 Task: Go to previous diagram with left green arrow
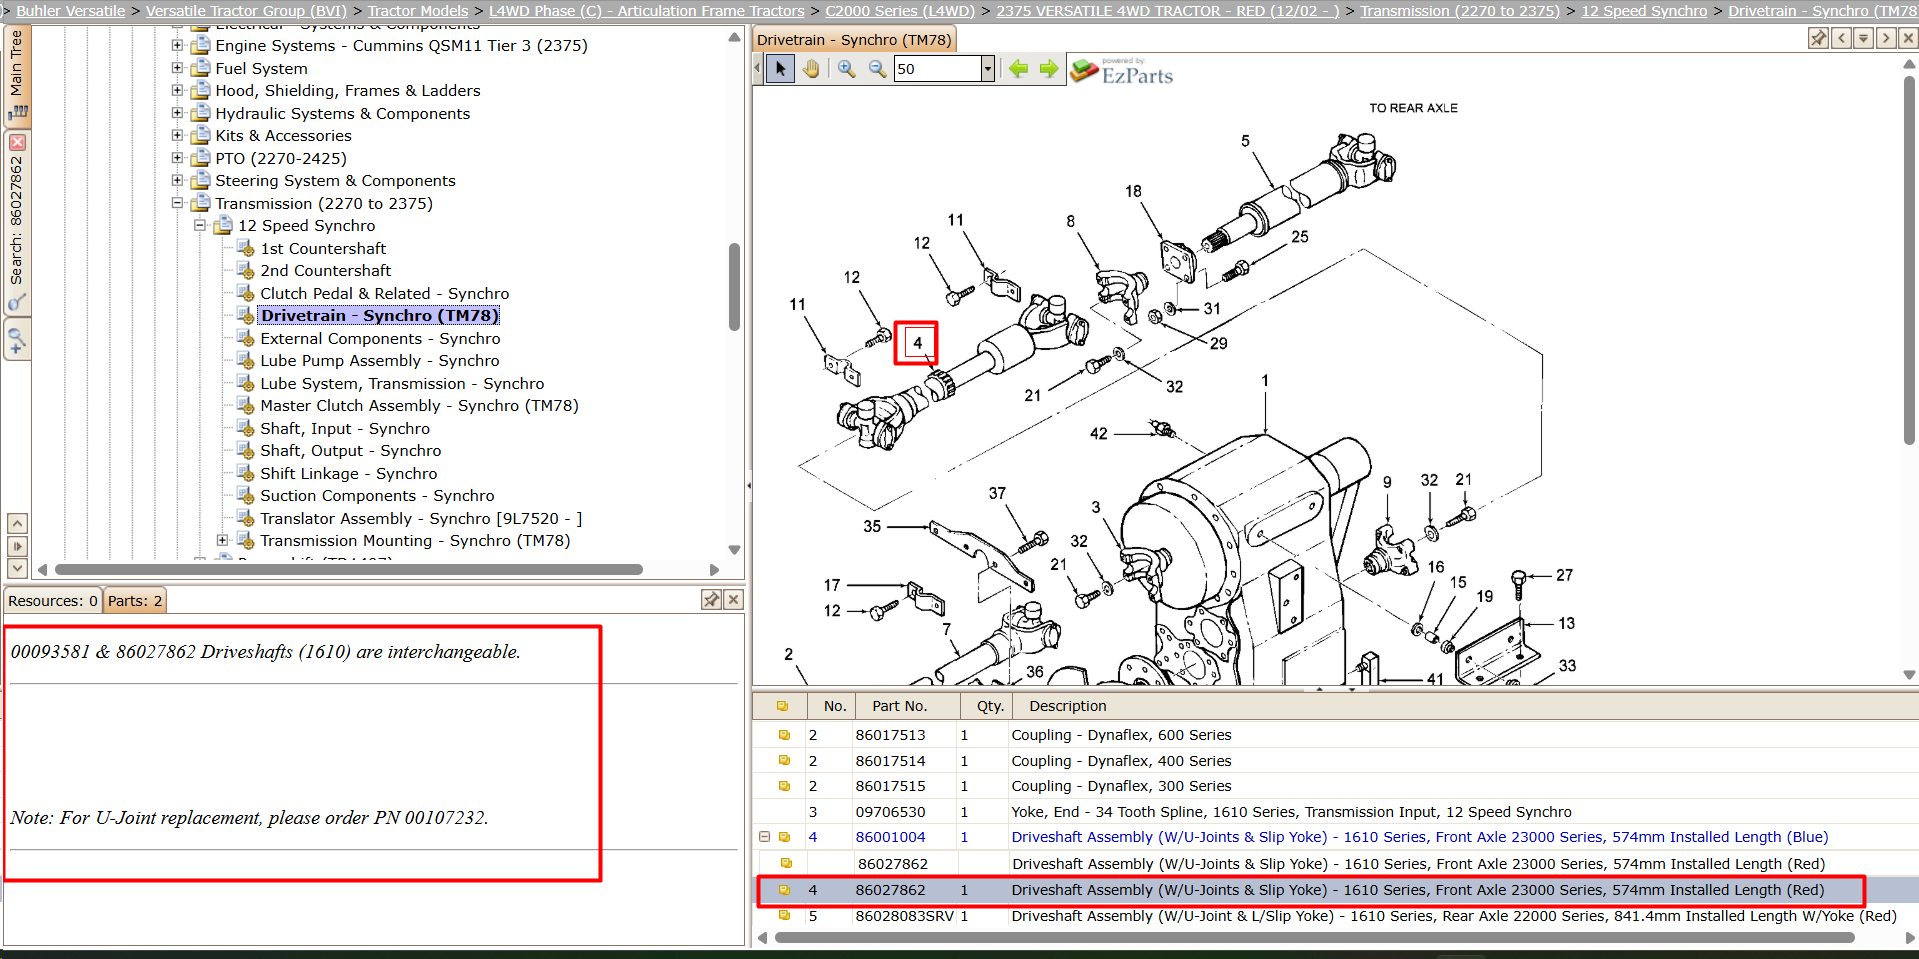[1018, 69]
